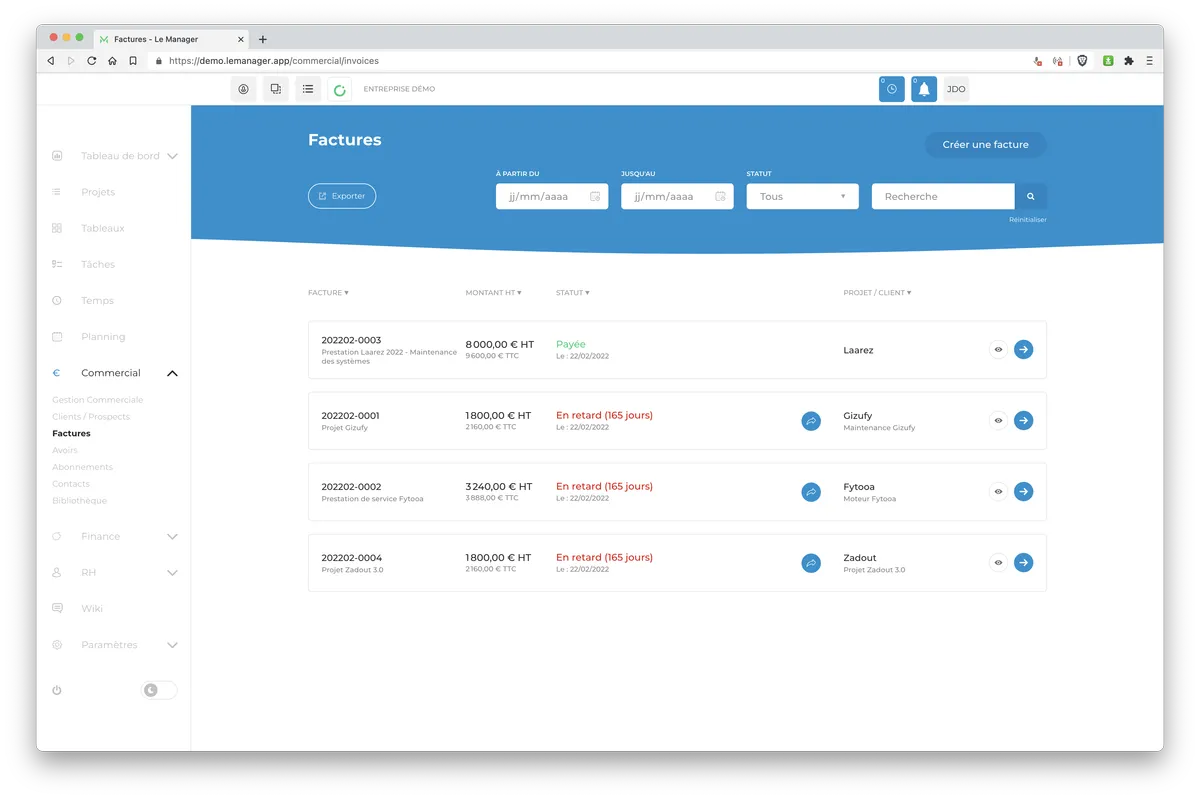
Task: Click ENTREPRISE DÉMO label in toolbar
Action: 399,89
